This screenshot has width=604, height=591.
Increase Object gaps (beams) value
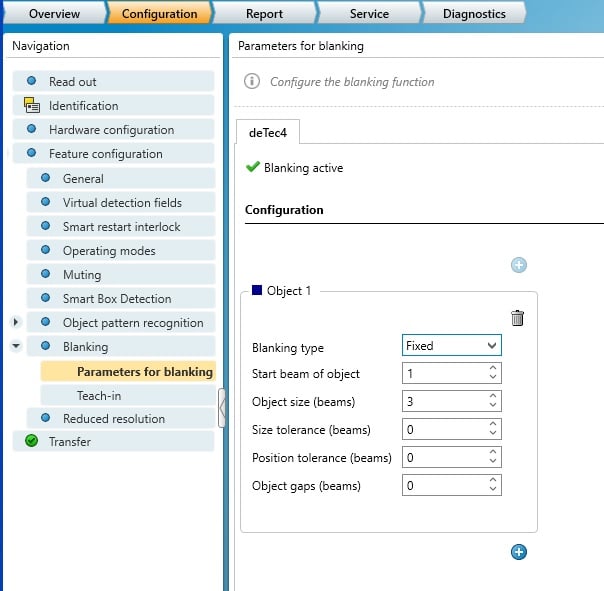[x=493, y=480]
